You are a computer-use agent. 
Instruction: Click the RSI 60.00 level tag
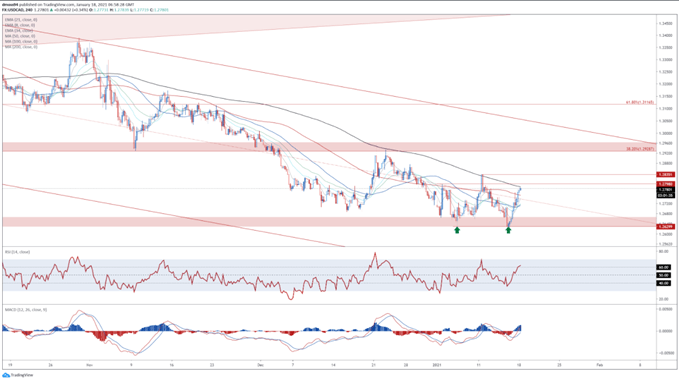[x=663, y=267]
